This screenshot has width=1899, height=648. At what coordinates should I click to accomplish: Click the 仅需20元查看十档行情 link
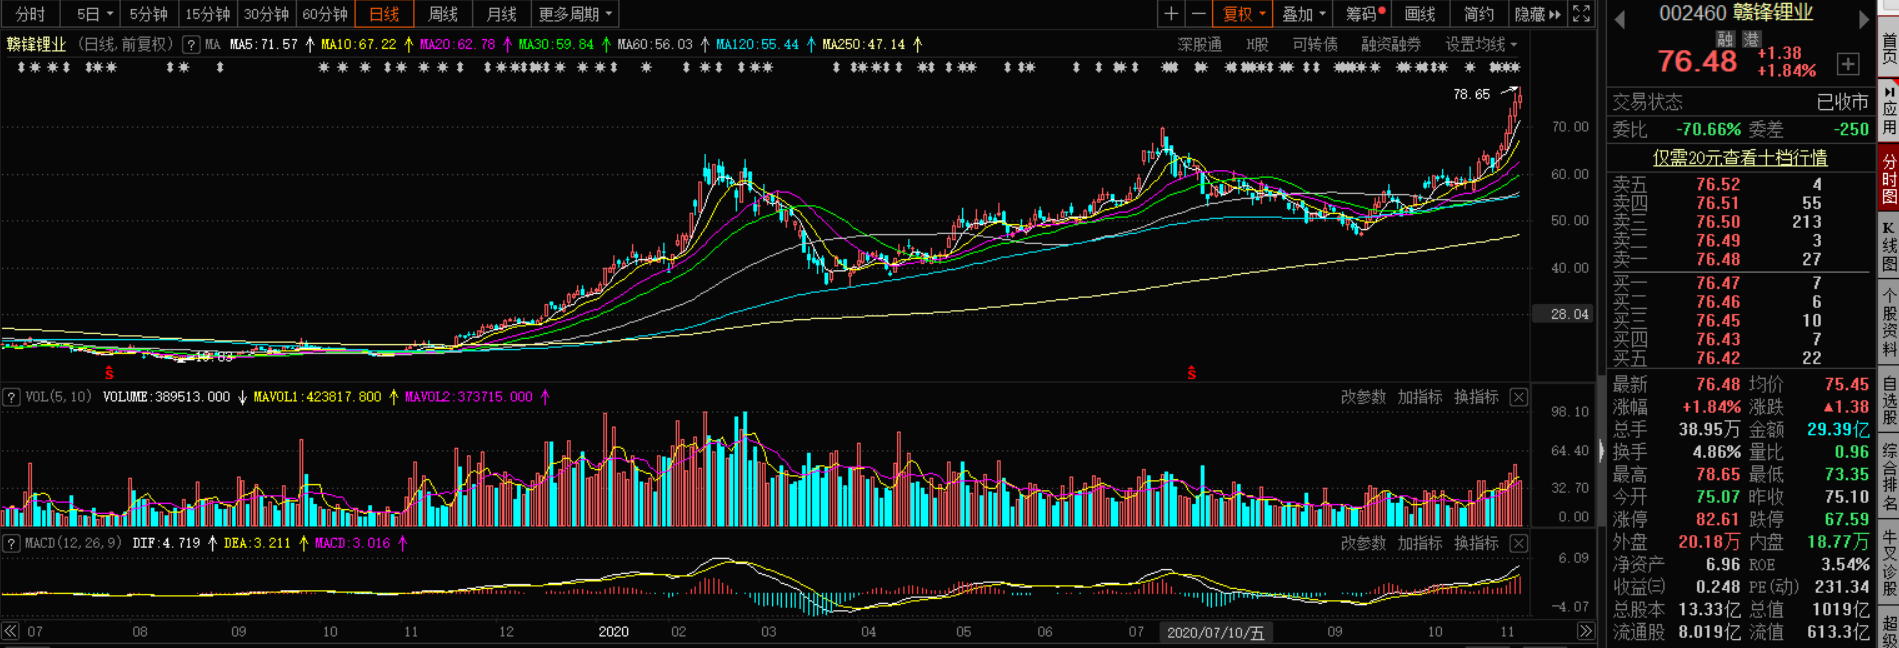(x=1739, y=158)
